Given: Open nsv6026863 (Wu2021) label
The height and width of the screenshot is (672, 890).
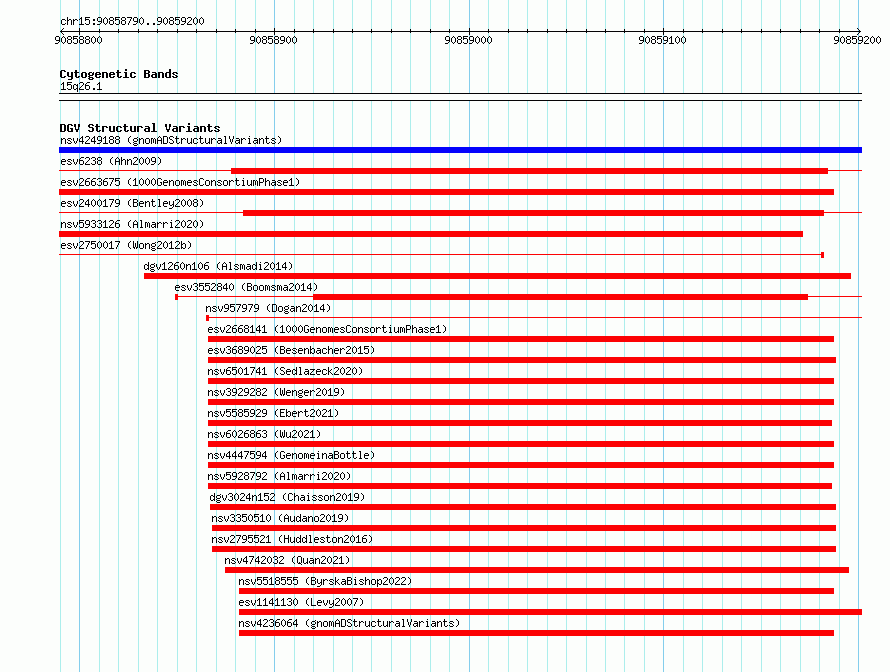Looking at the screenshot, I should pyautogui.click(x=265, y=434).
